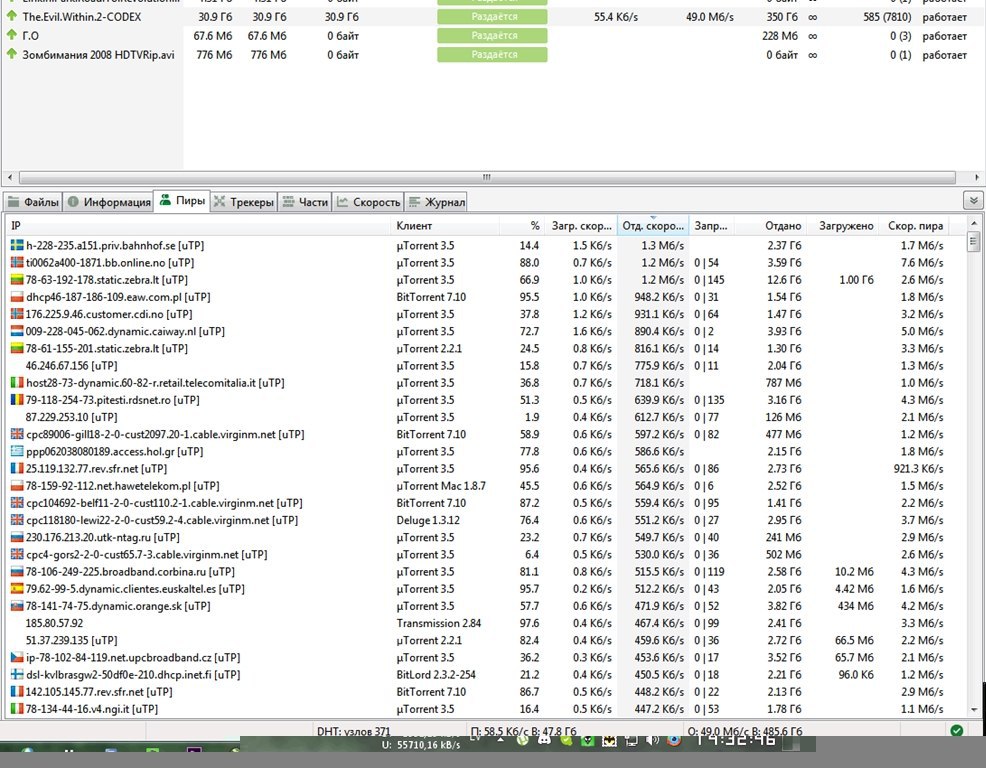This screenshot has height=768, width=986.
Task: Sort peers by the IP column header
Action: [199, 225]
